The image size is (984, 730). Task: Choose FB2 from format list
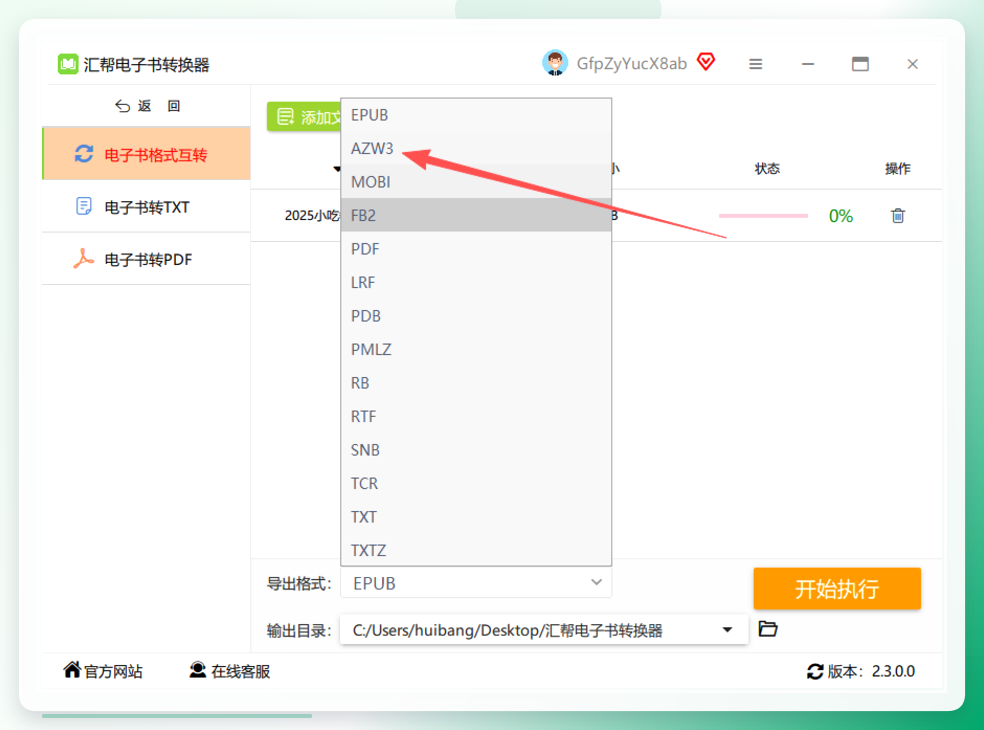coord(476,215)
